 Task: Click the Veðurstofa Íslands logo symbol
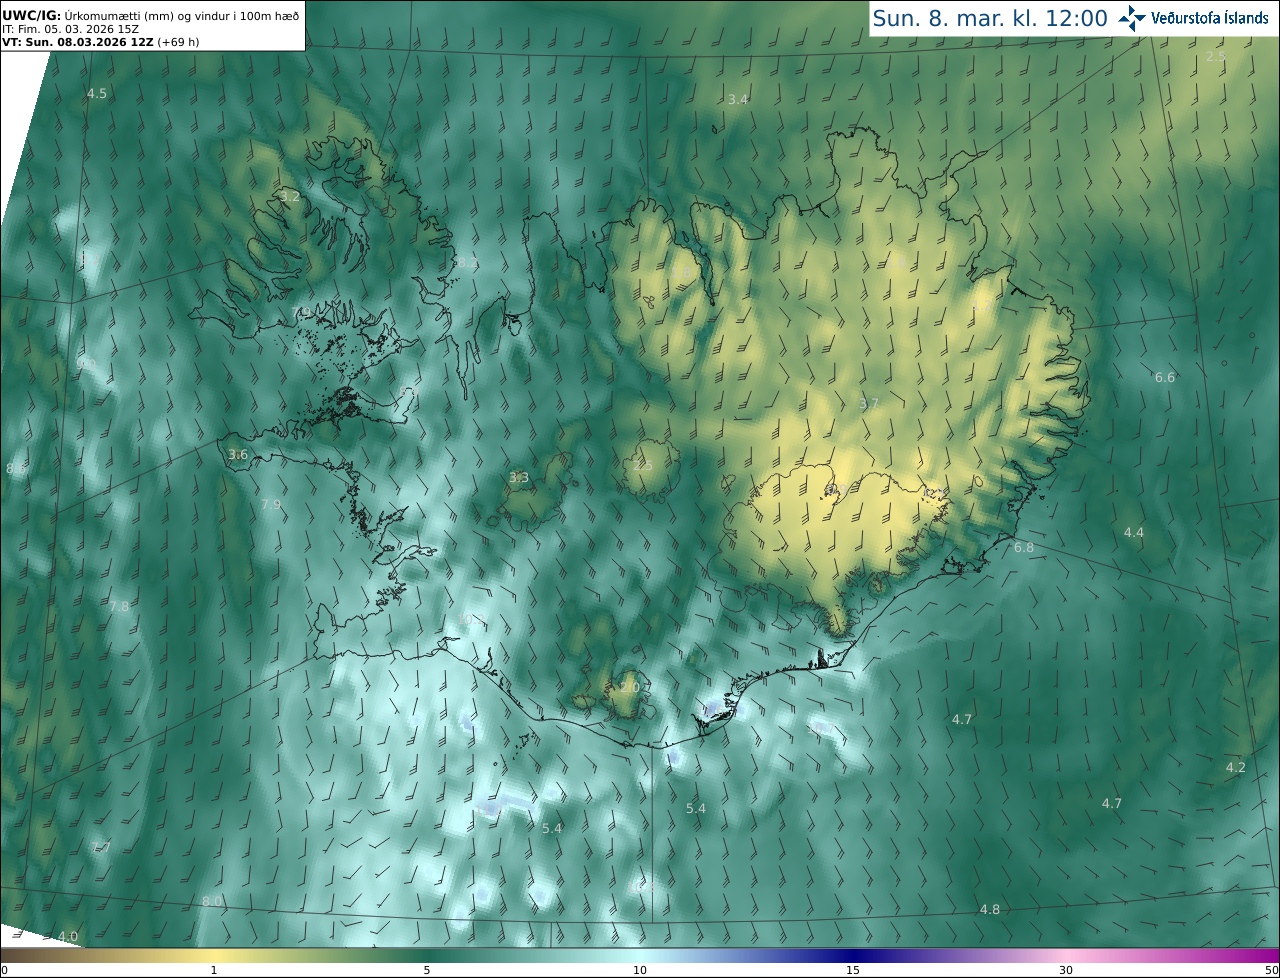pos(1133,18)
